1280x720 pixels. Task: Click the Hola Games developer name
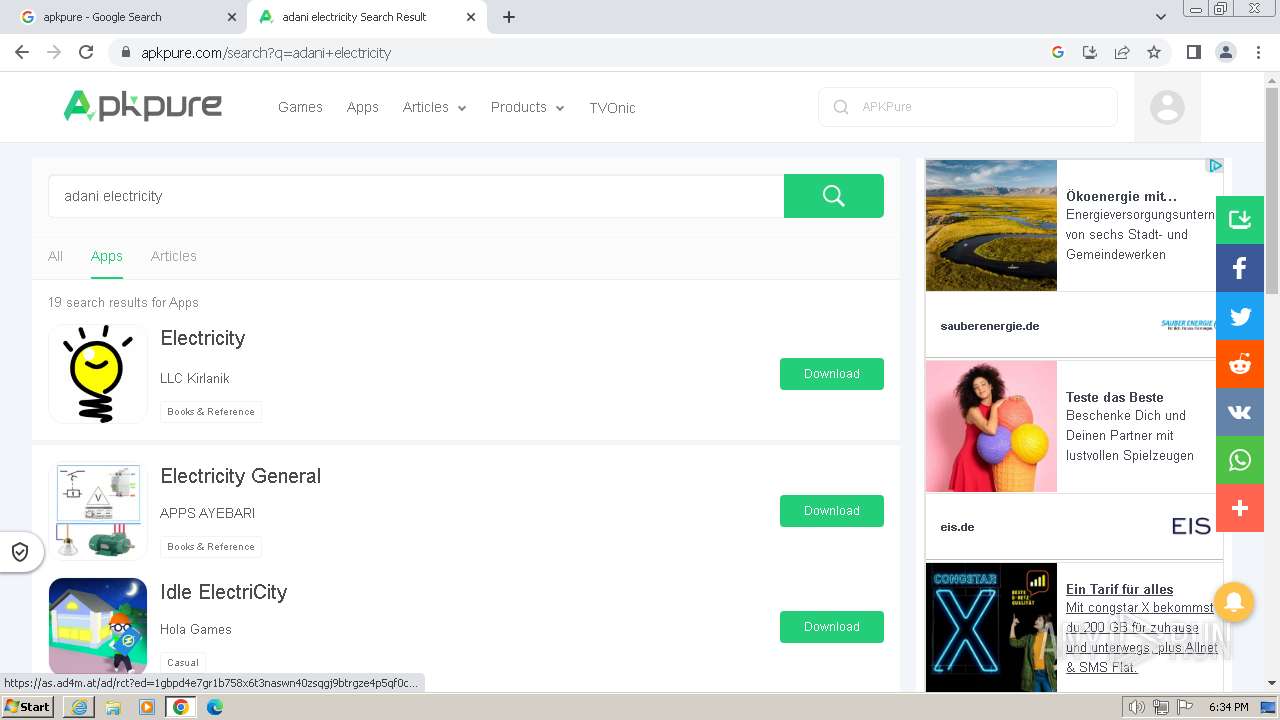click(196, 629)
